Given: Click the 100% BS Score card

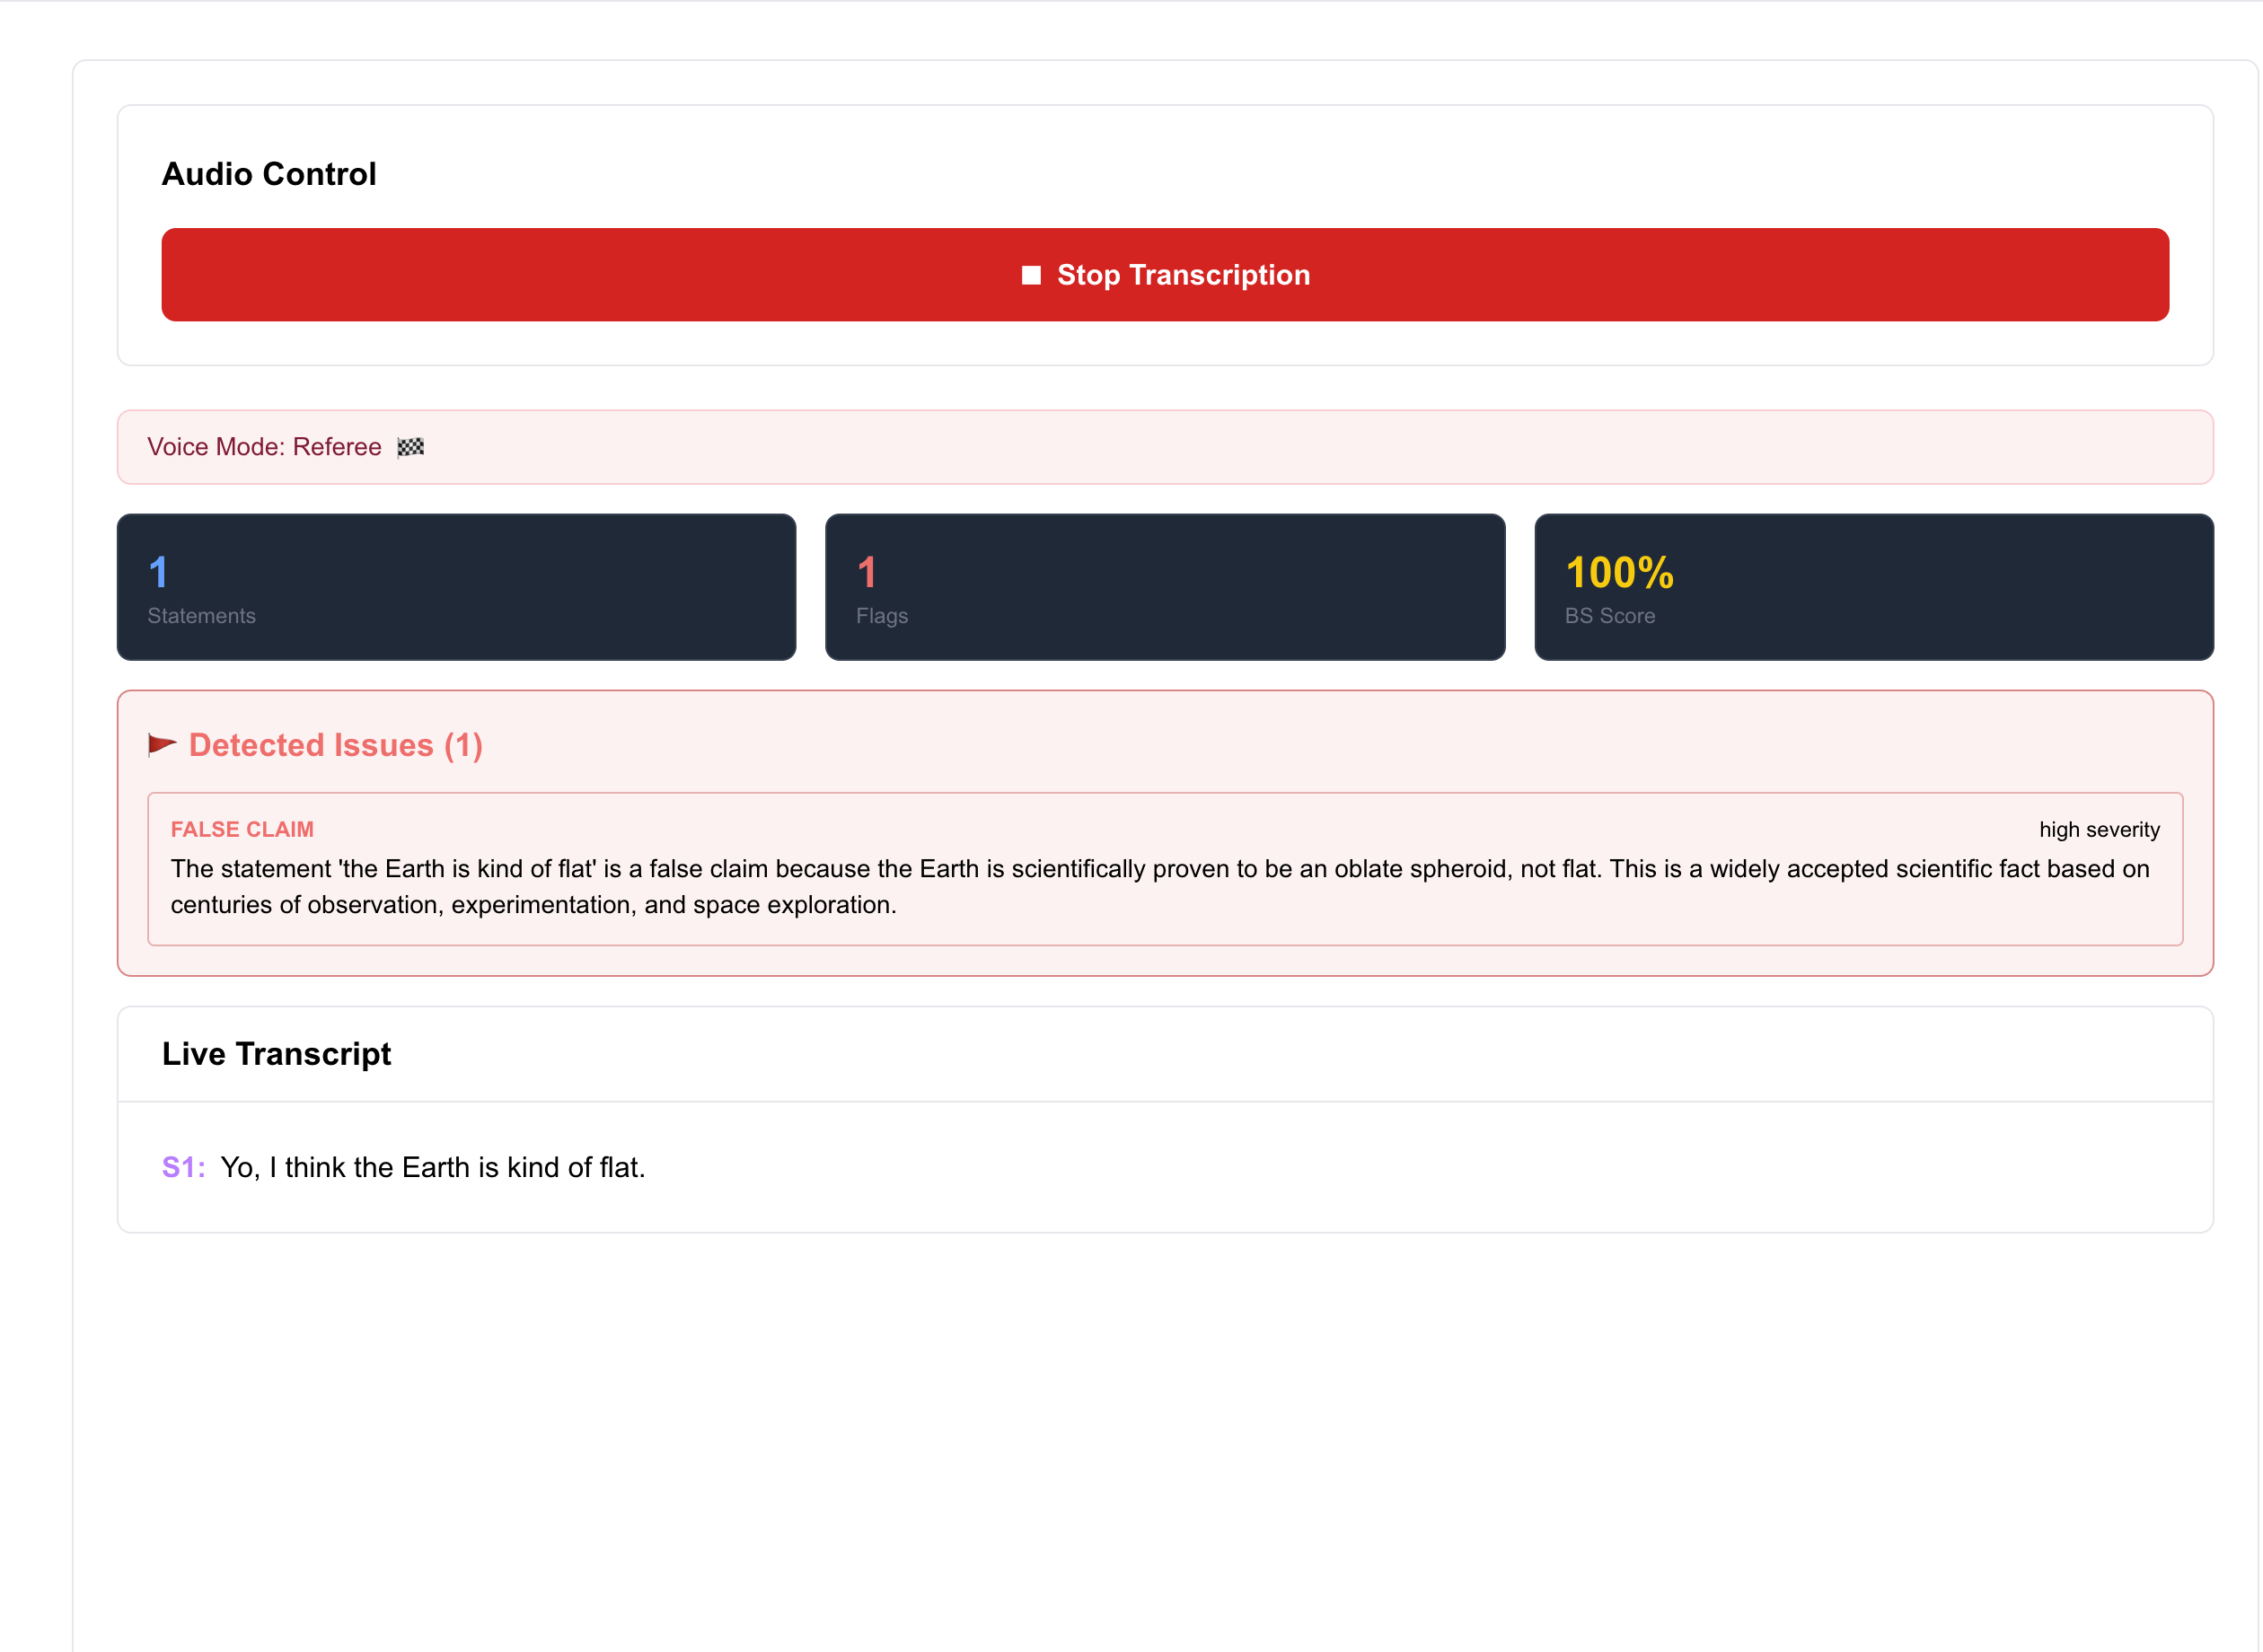Looking at the screenshot, I should click(x=1873, y=587).
